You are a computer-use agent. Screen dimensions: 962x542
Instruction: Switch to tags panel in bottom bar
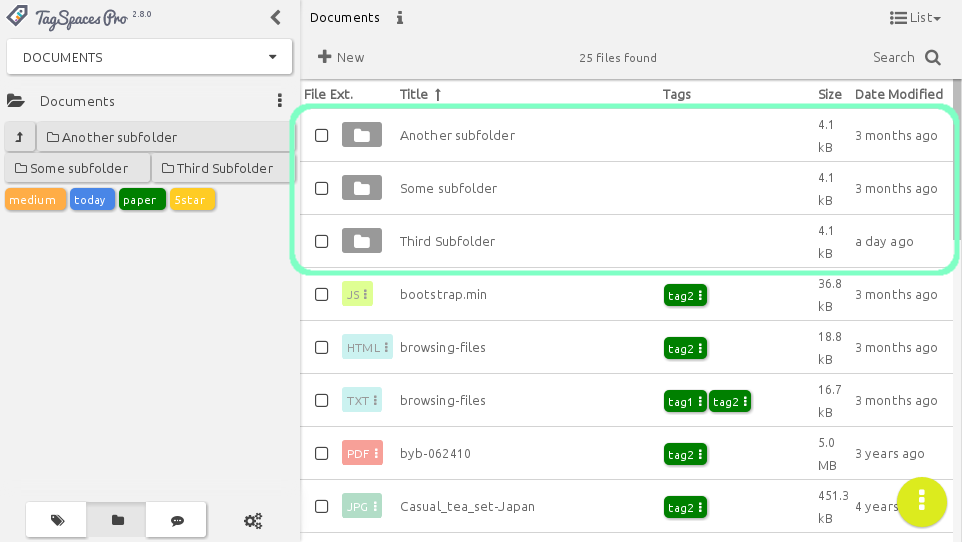[x=57, y=520]
